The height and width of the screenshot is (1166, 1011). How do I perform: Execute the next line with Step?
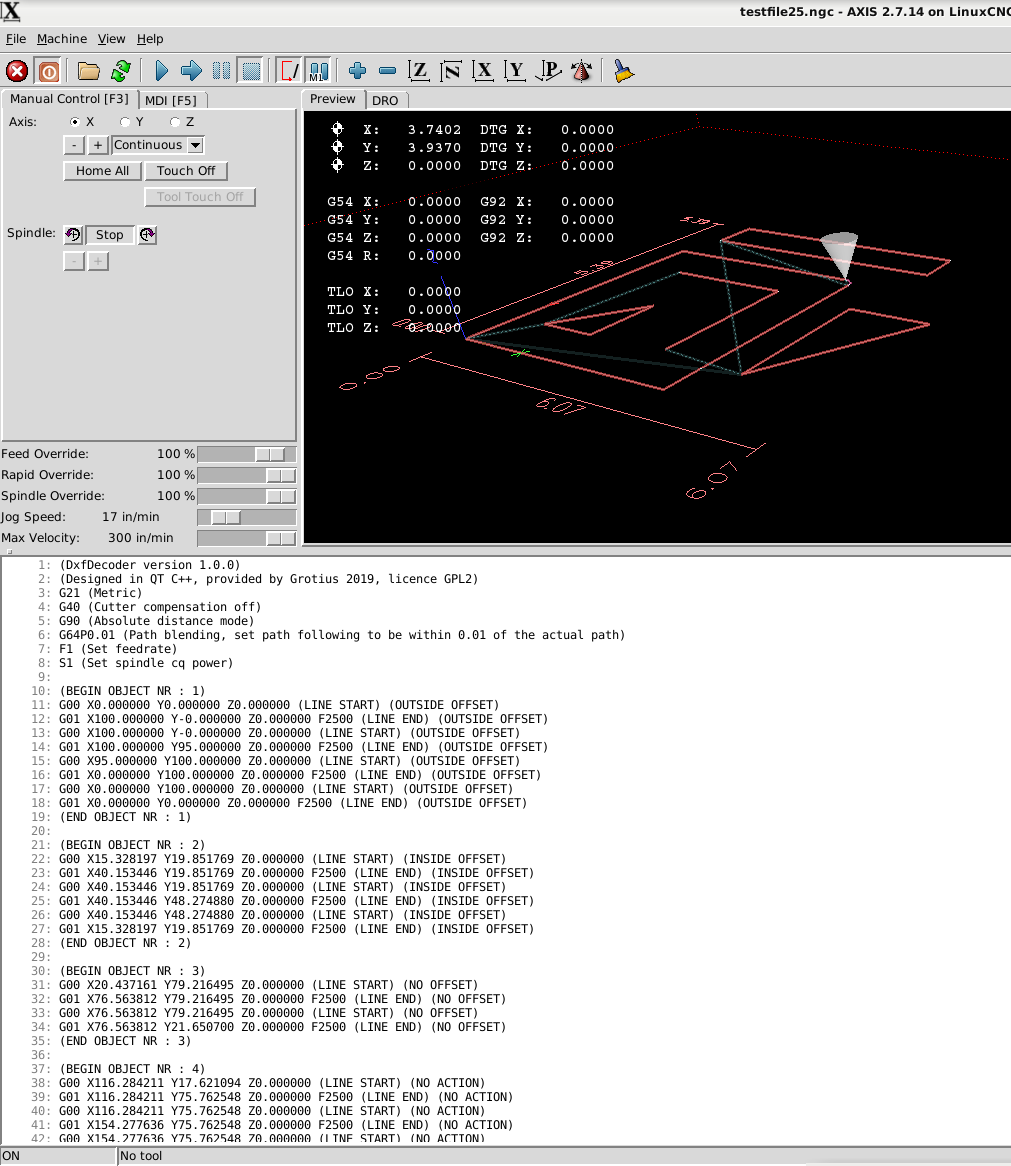[191, 71]
